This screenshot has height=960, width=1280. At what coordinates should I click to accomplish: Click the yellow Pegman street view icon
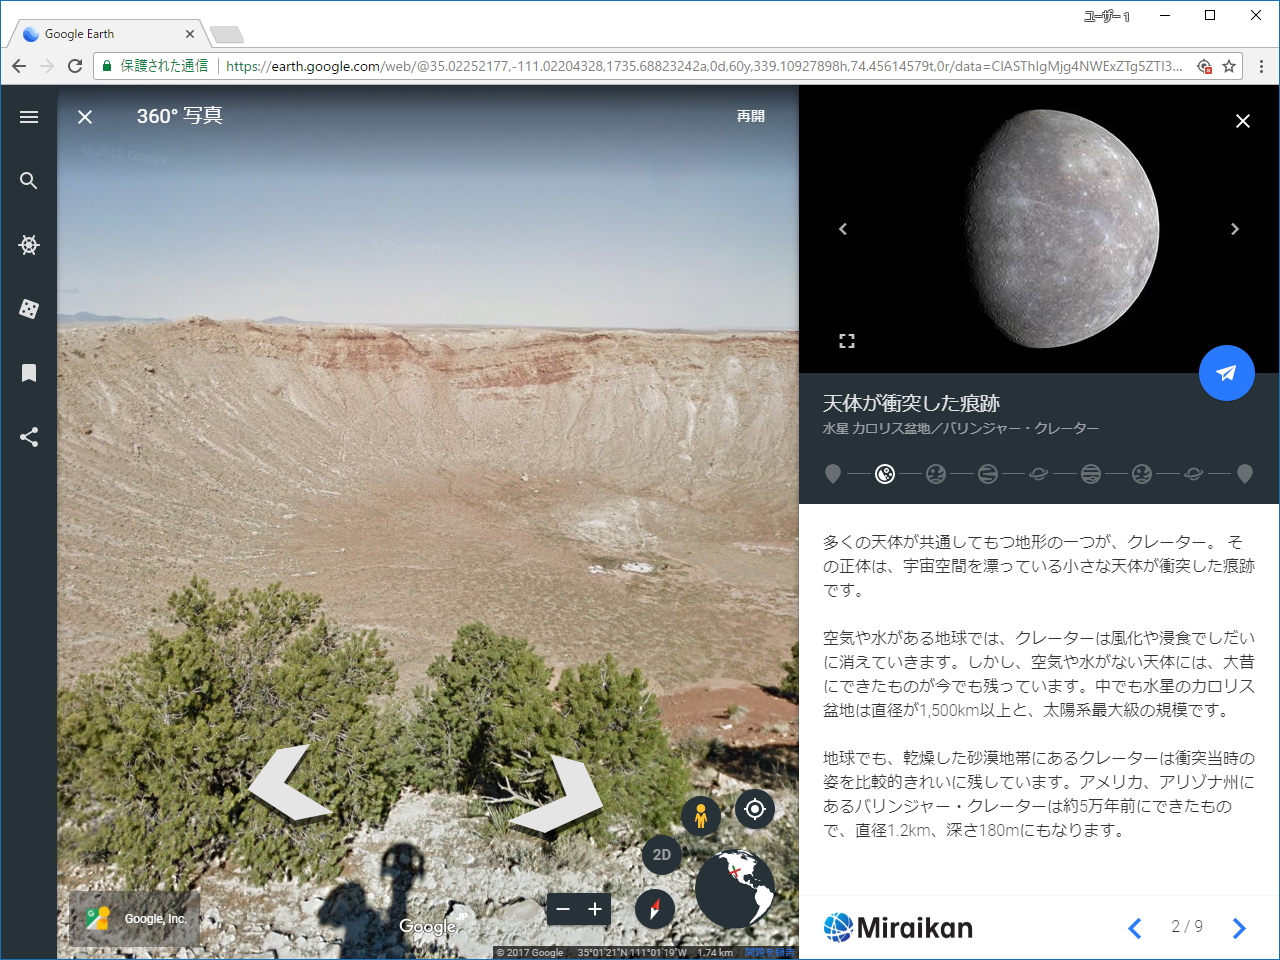click(x=701, y=816)
